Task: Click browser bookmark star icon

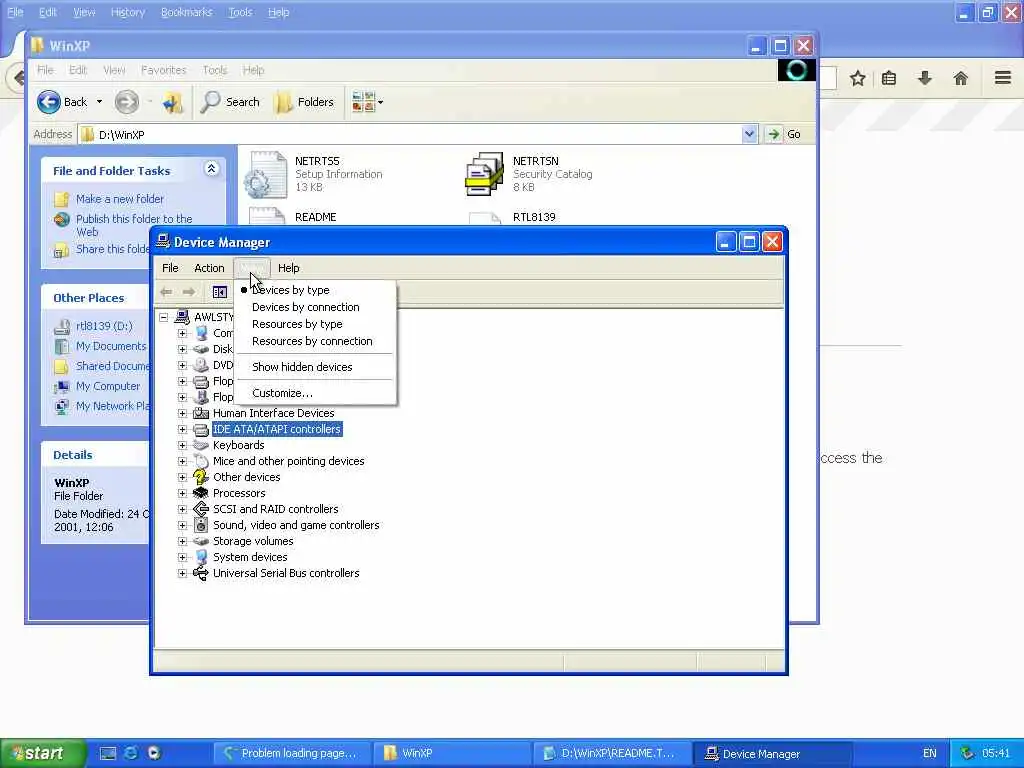Action: pos(857,79)
